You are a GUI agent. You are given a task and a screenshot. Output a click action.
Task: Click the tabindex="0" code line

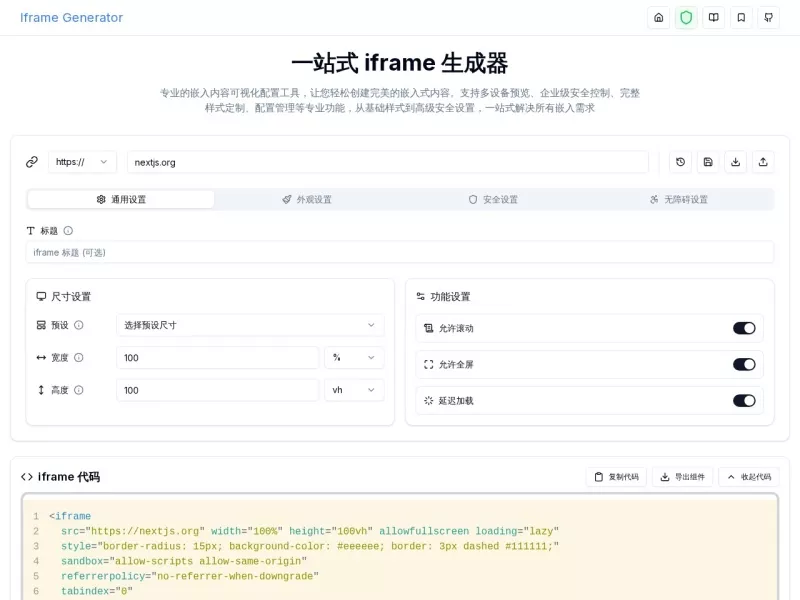pos(96,591)
